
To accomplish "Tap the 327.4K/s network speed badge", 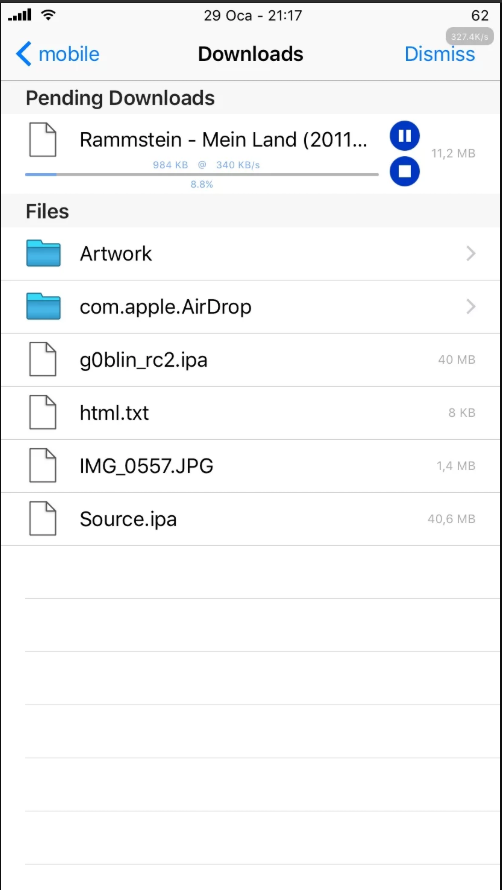I will pyautogui.click(x=466, y=37).
